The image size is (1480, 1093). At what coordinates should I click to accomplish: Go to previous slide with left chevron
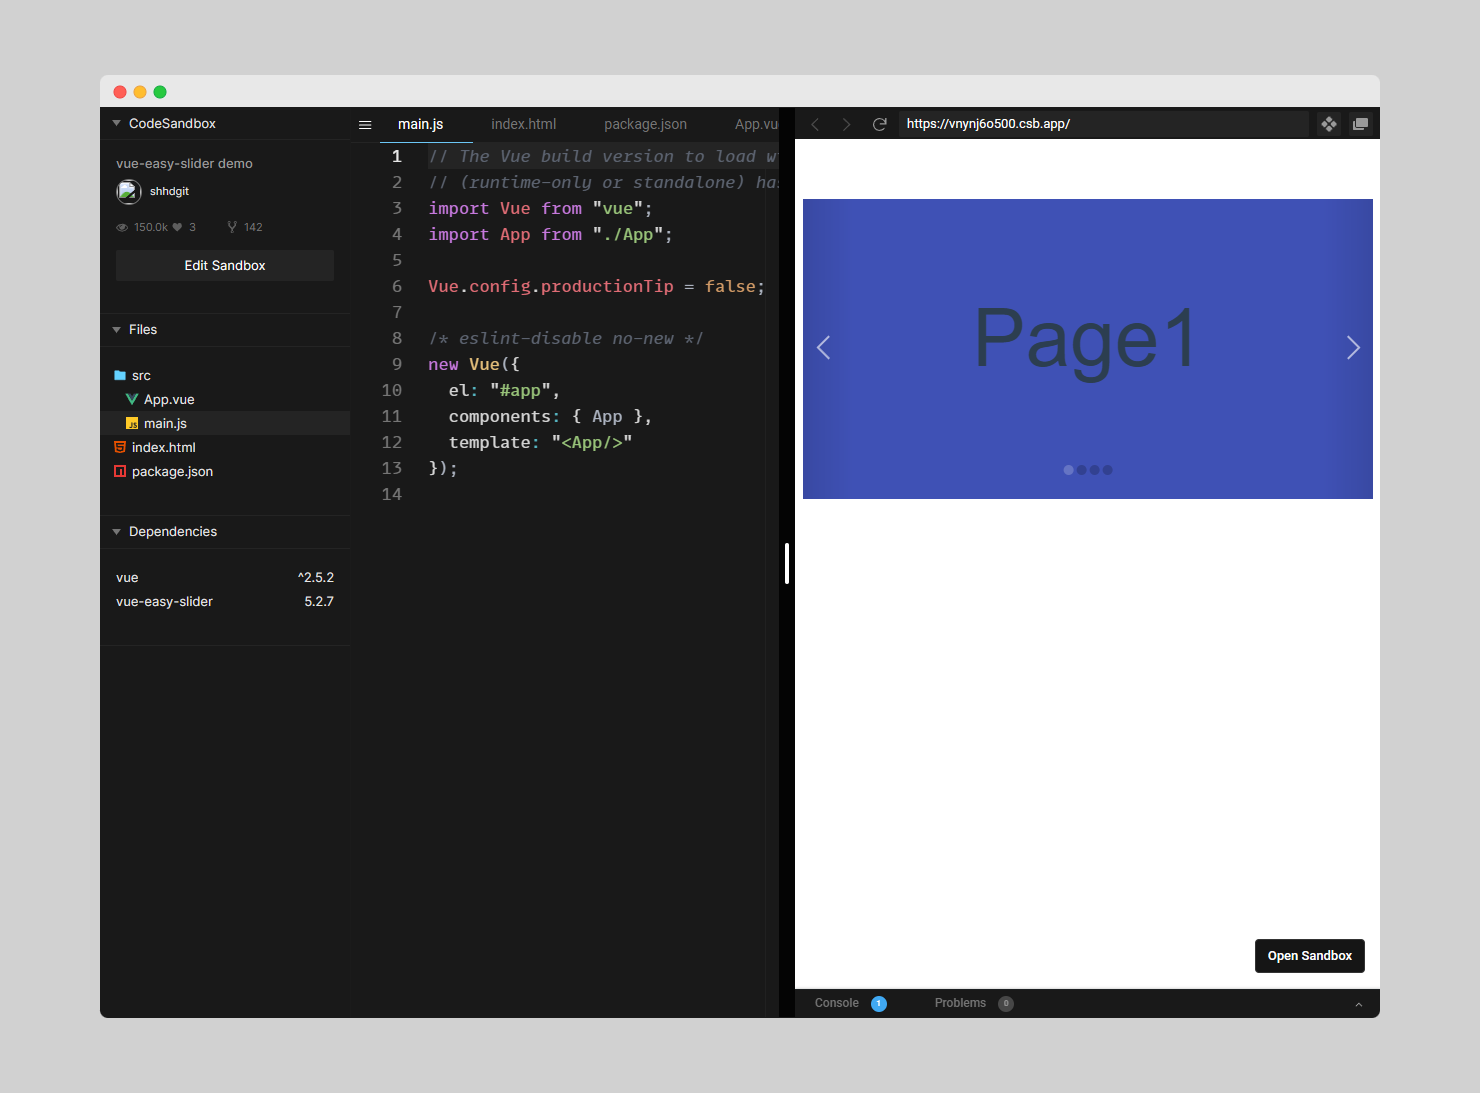pos(824,348)
